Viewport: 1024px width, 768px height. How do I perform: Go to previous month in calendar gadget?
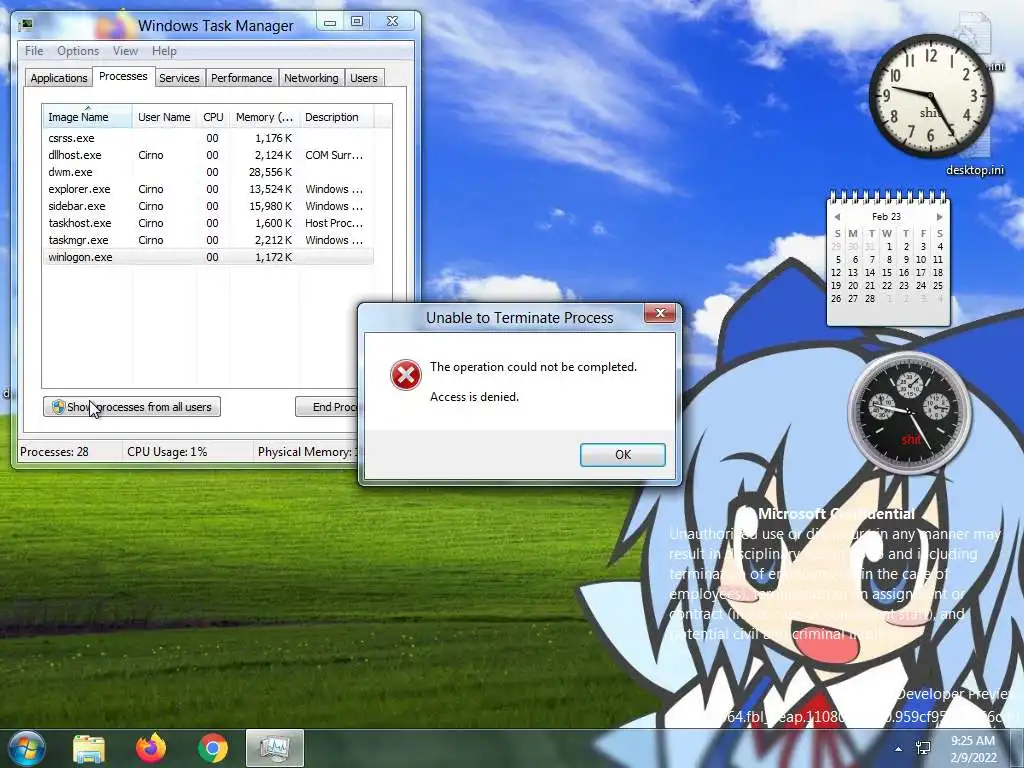tap(837, 217)
